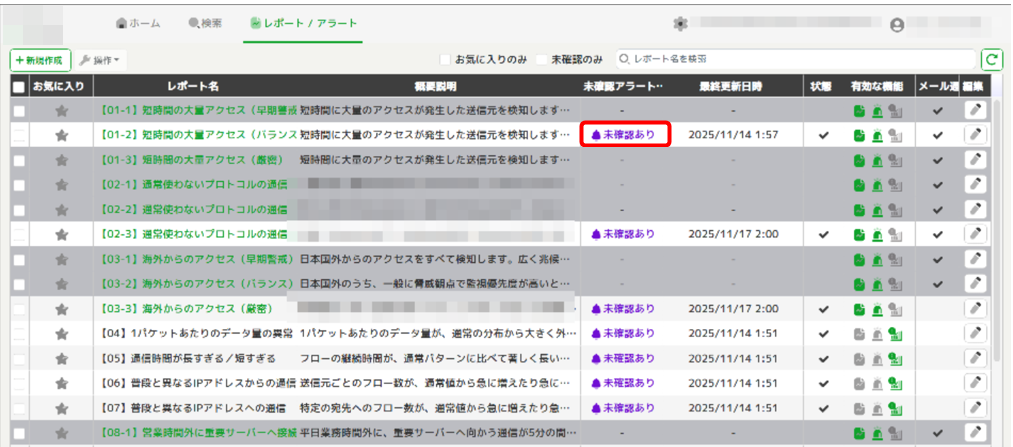Click the grey anomaly-detection icon in row 【01-3】
Viewport: 1013px width, 447px height.
895,161
